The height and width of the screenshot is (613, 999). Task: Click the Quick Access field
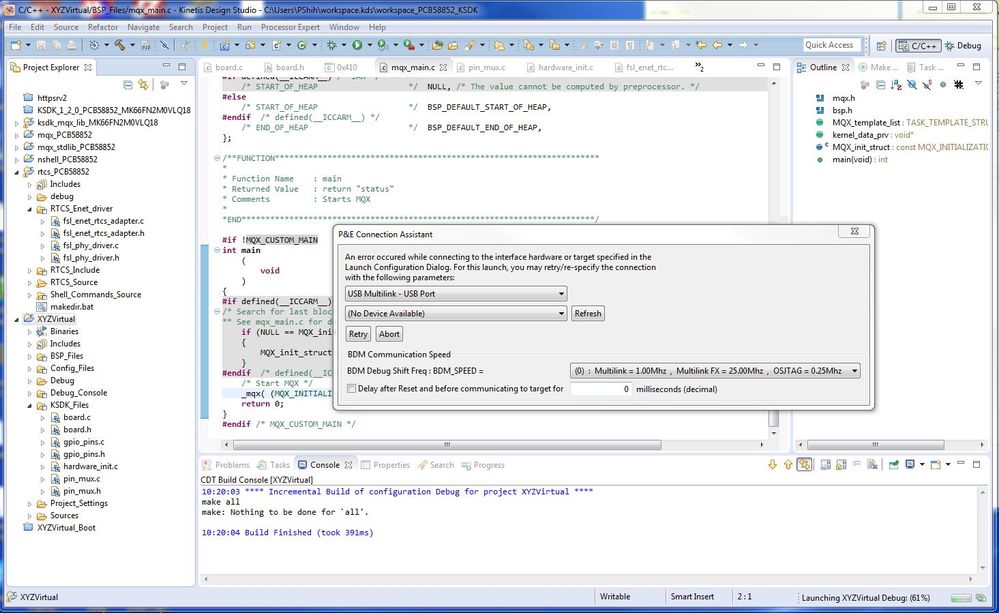(831, 45)
